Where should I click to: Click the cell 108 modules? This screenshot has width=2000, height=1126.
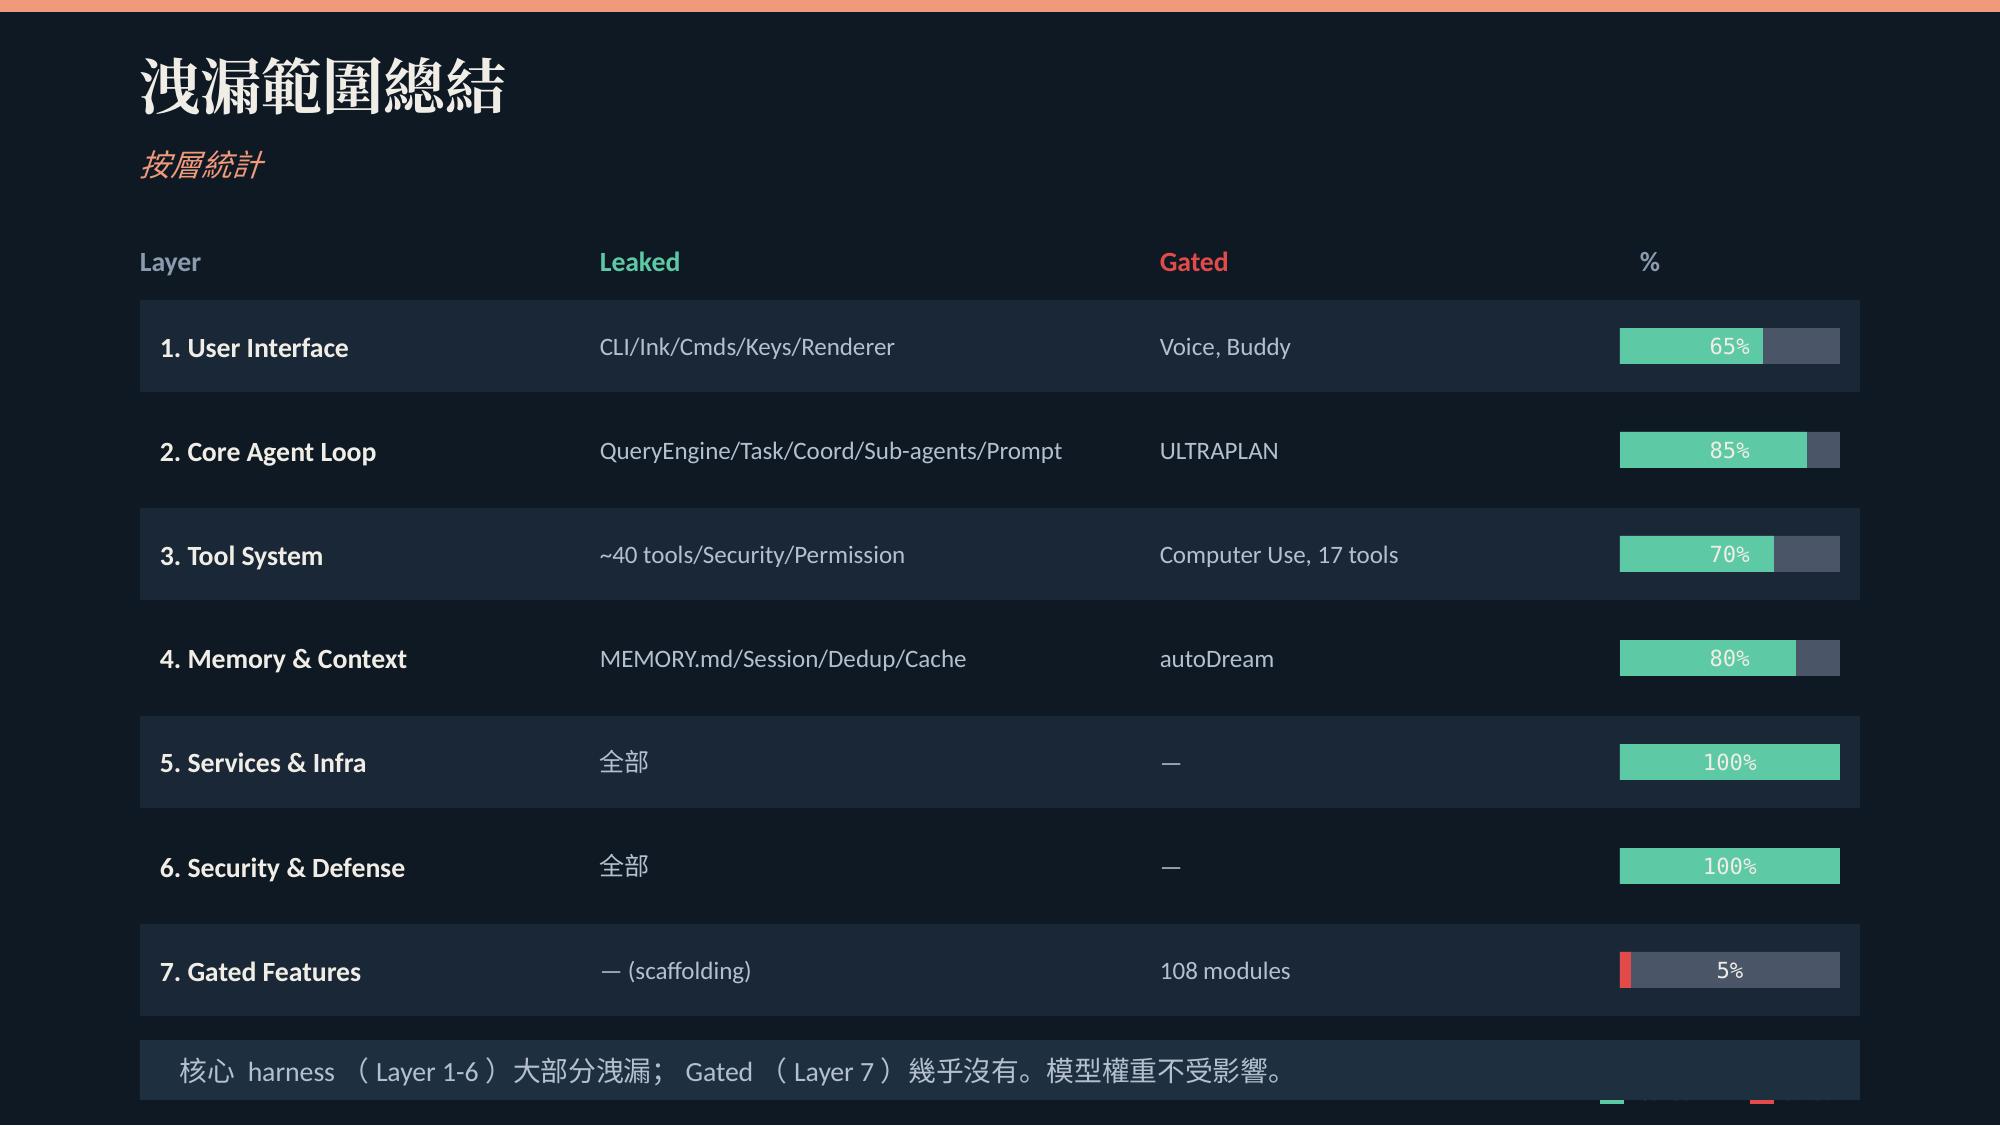point(1225,971)
